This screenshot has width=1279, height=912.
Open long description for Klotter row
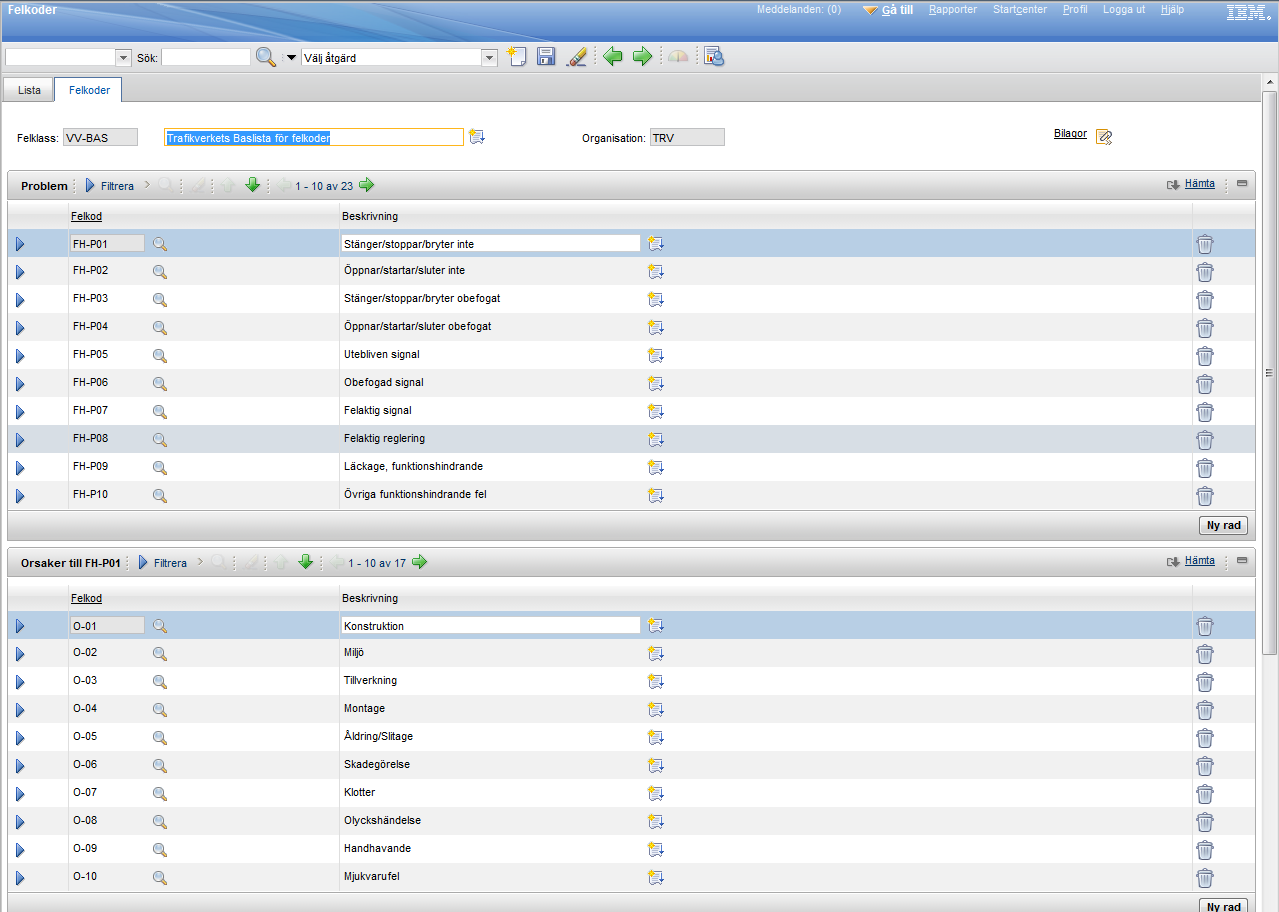656,793
